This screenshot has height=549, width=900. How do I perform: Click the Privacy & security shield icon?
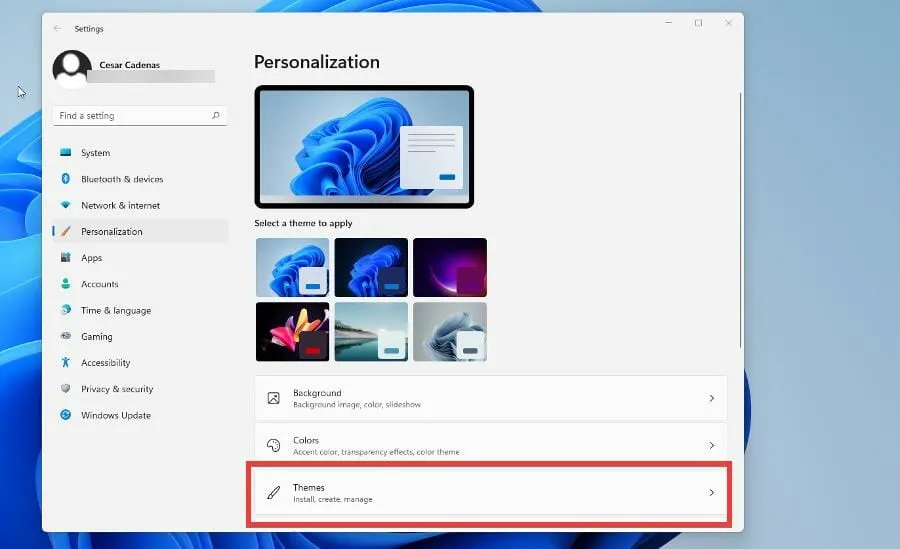pyautogui.click(x=66, y=389)
